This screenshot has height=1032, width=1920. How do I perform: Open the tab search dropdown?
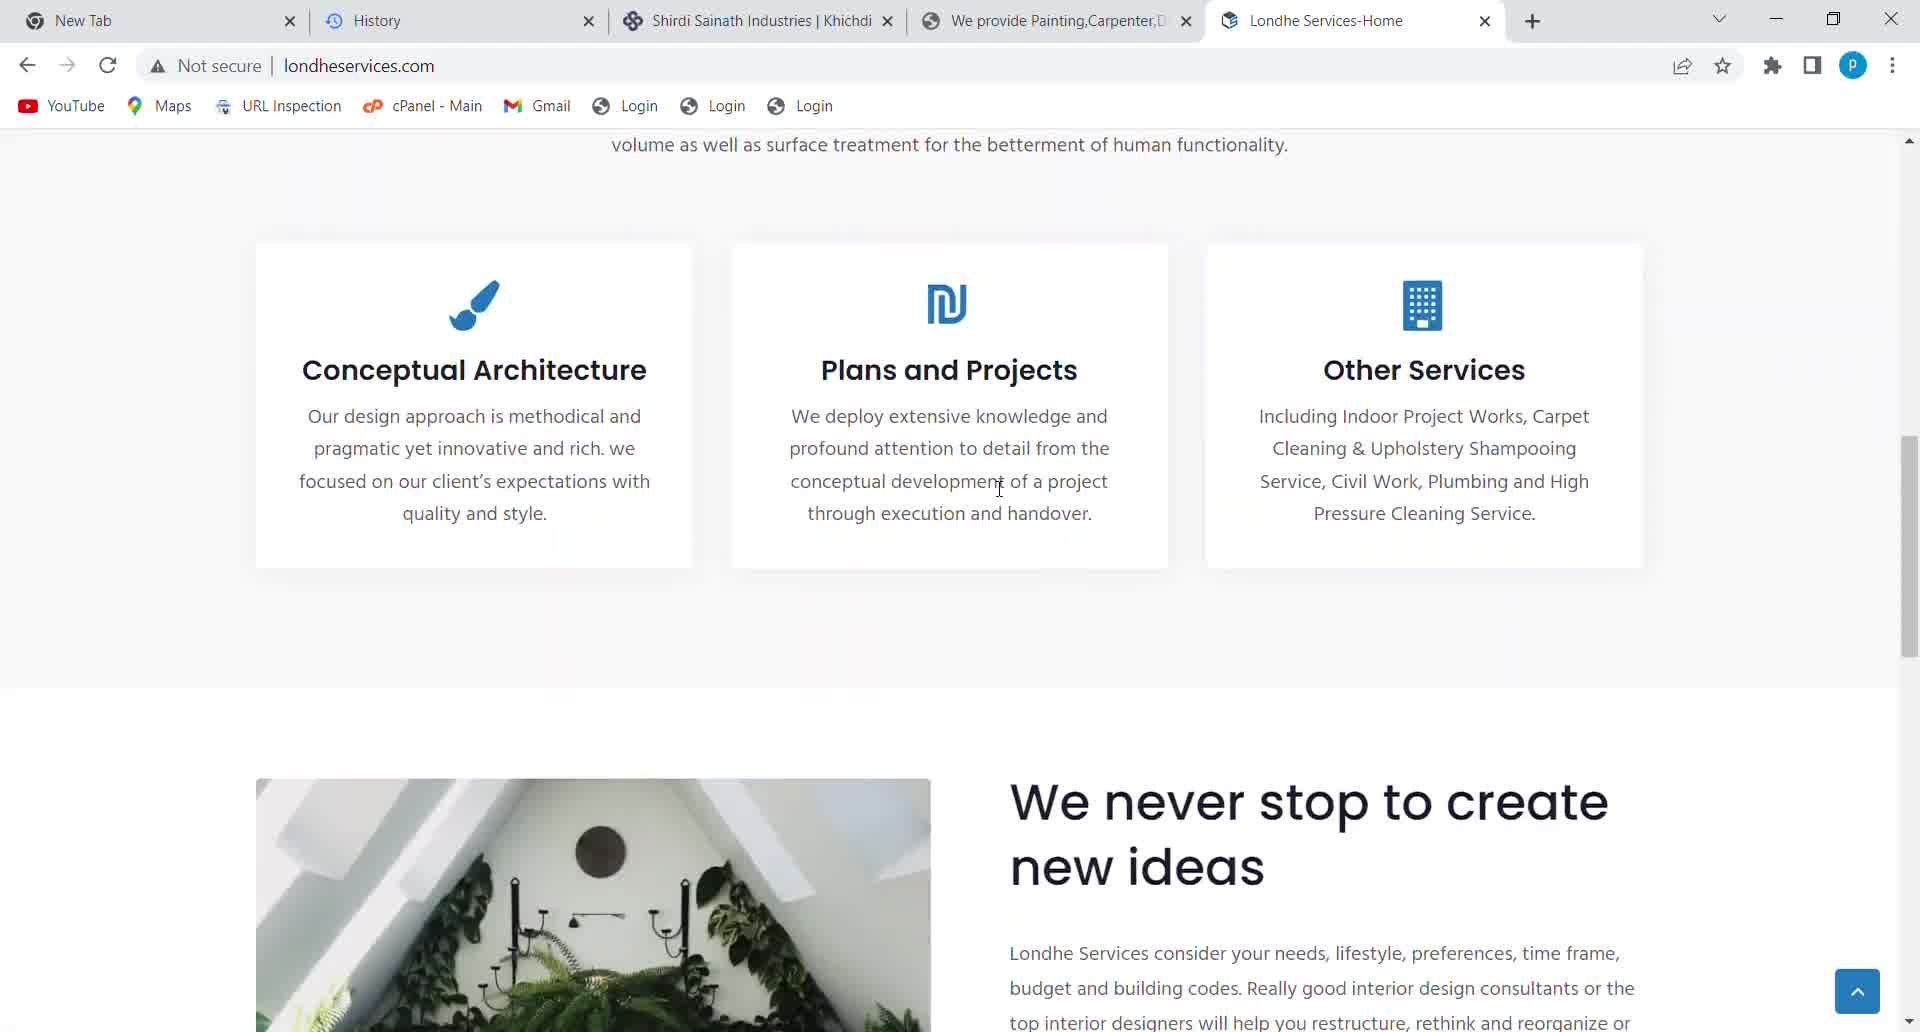[x=1719, y=19]
